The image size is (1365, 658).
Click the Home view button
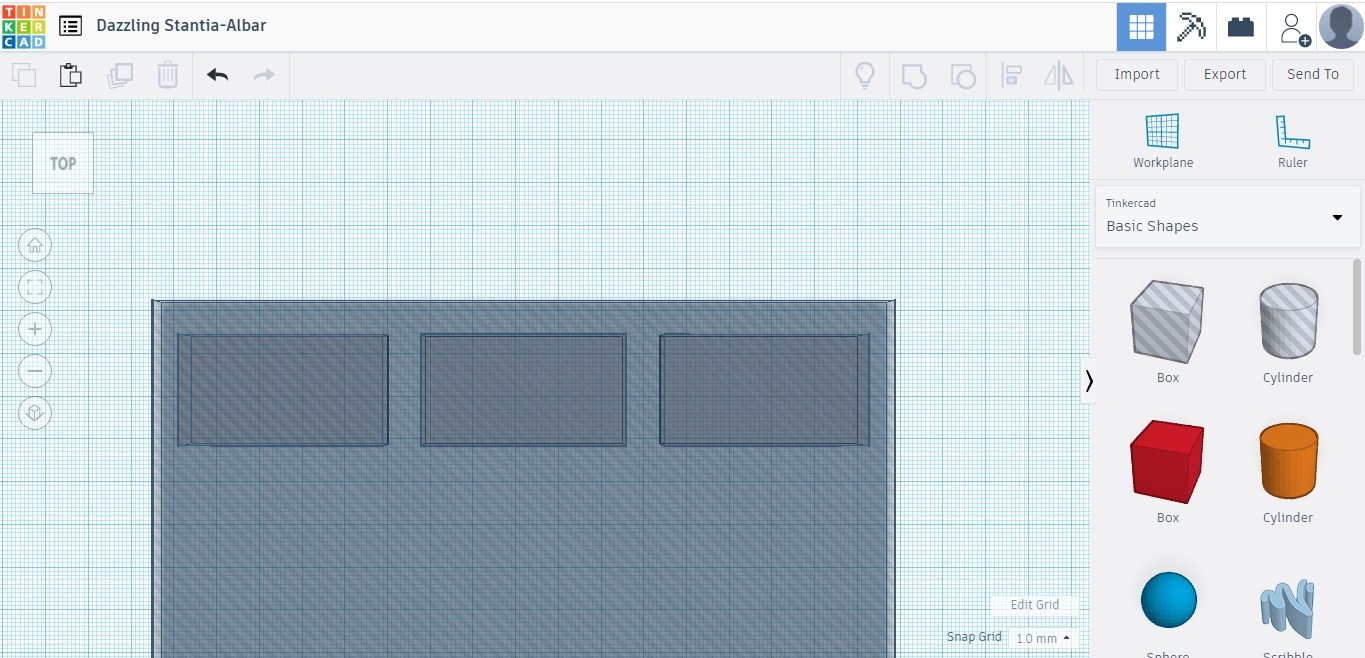pyautogui.click(x=35, y=245)
